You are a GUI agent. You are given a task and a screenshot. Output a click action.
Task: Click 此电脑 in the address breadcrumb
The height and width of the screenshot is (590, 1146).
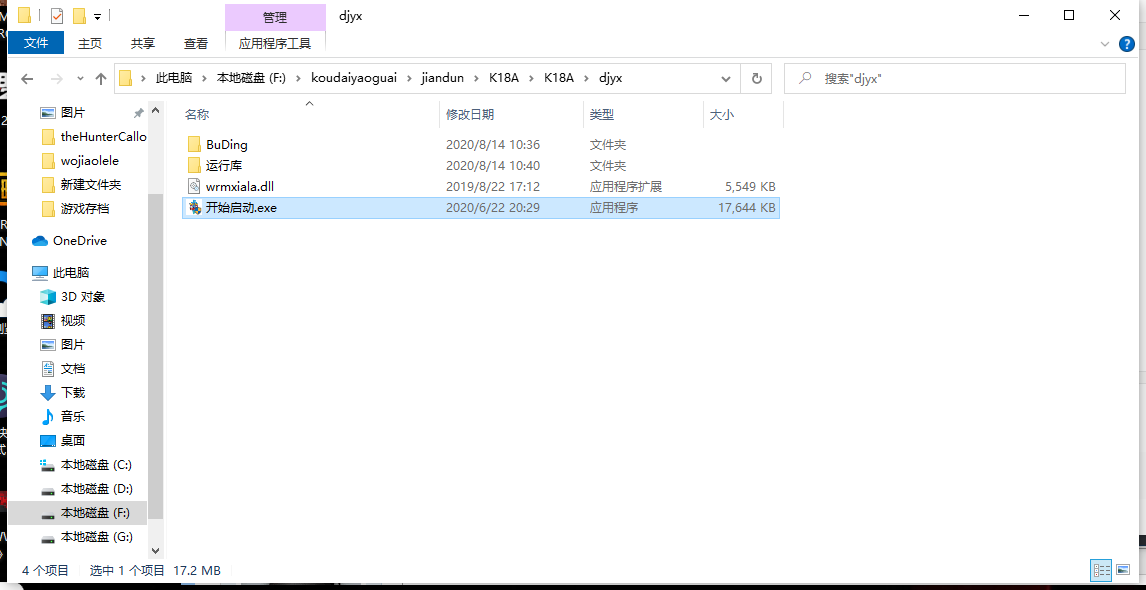tap(174, 78)
